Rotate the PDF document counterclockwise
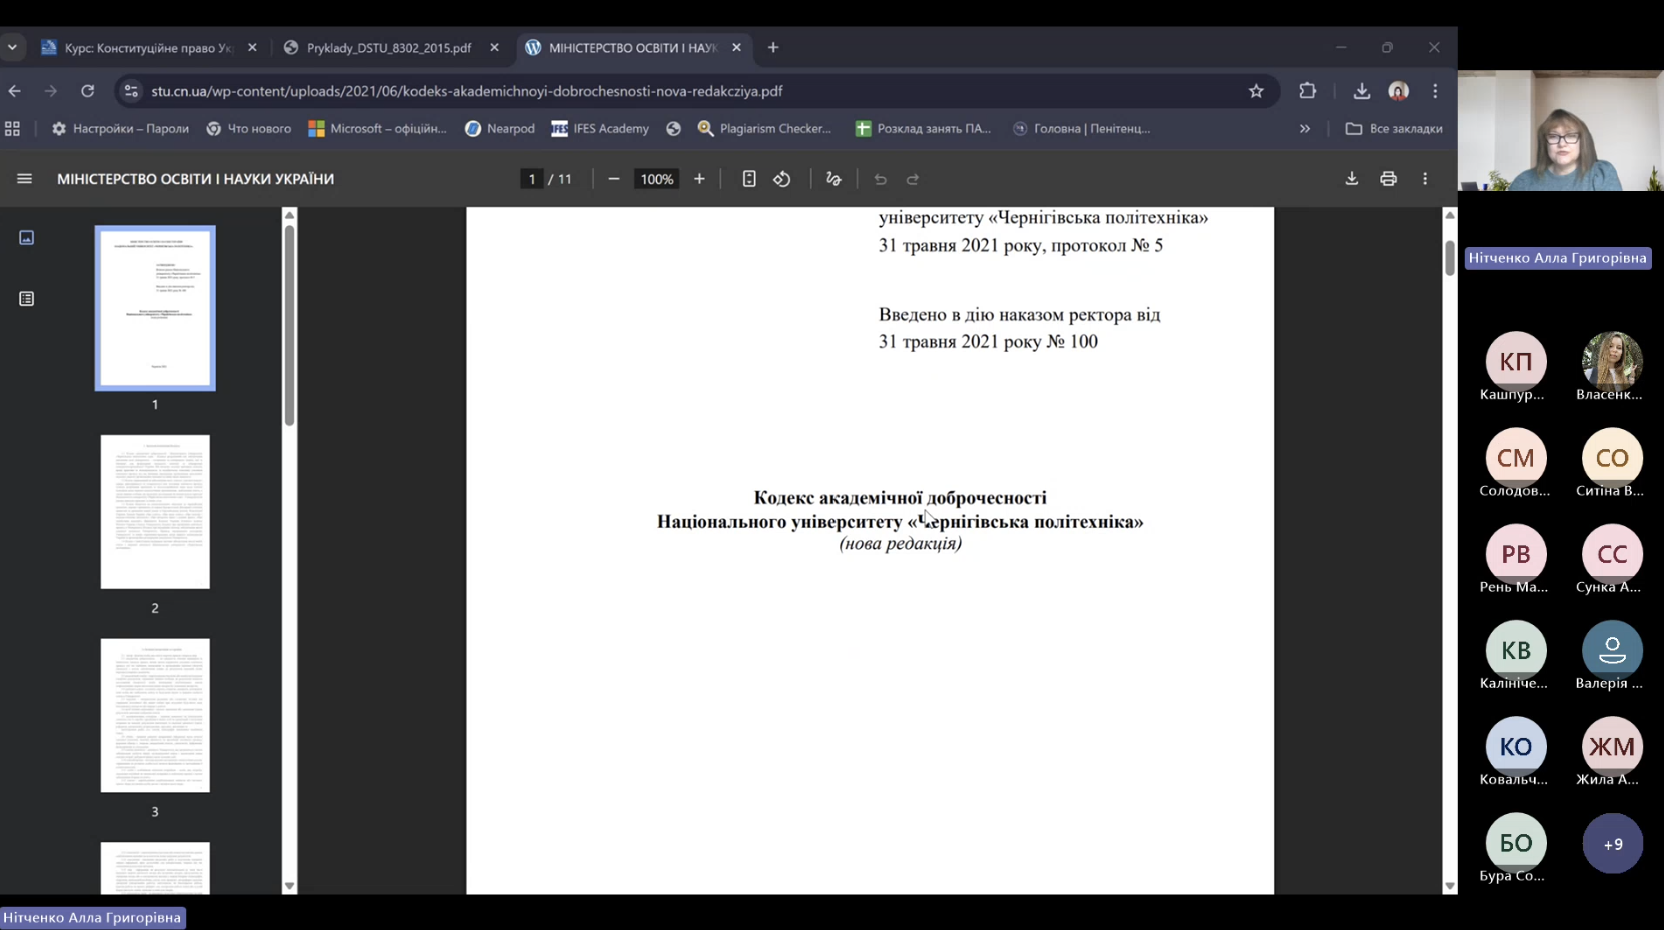This screenshot has width=1664, height=930. (x=782, y=179)
